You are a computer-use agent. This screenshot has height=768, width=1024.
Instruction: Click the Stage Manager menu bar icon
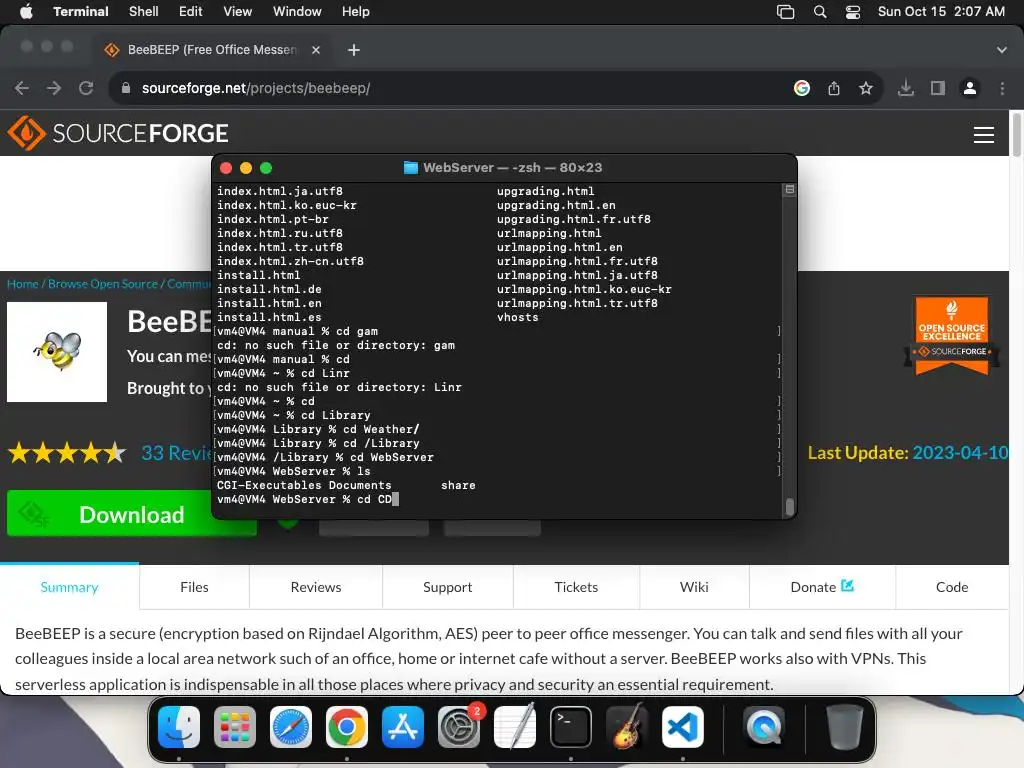coord(786,12)
